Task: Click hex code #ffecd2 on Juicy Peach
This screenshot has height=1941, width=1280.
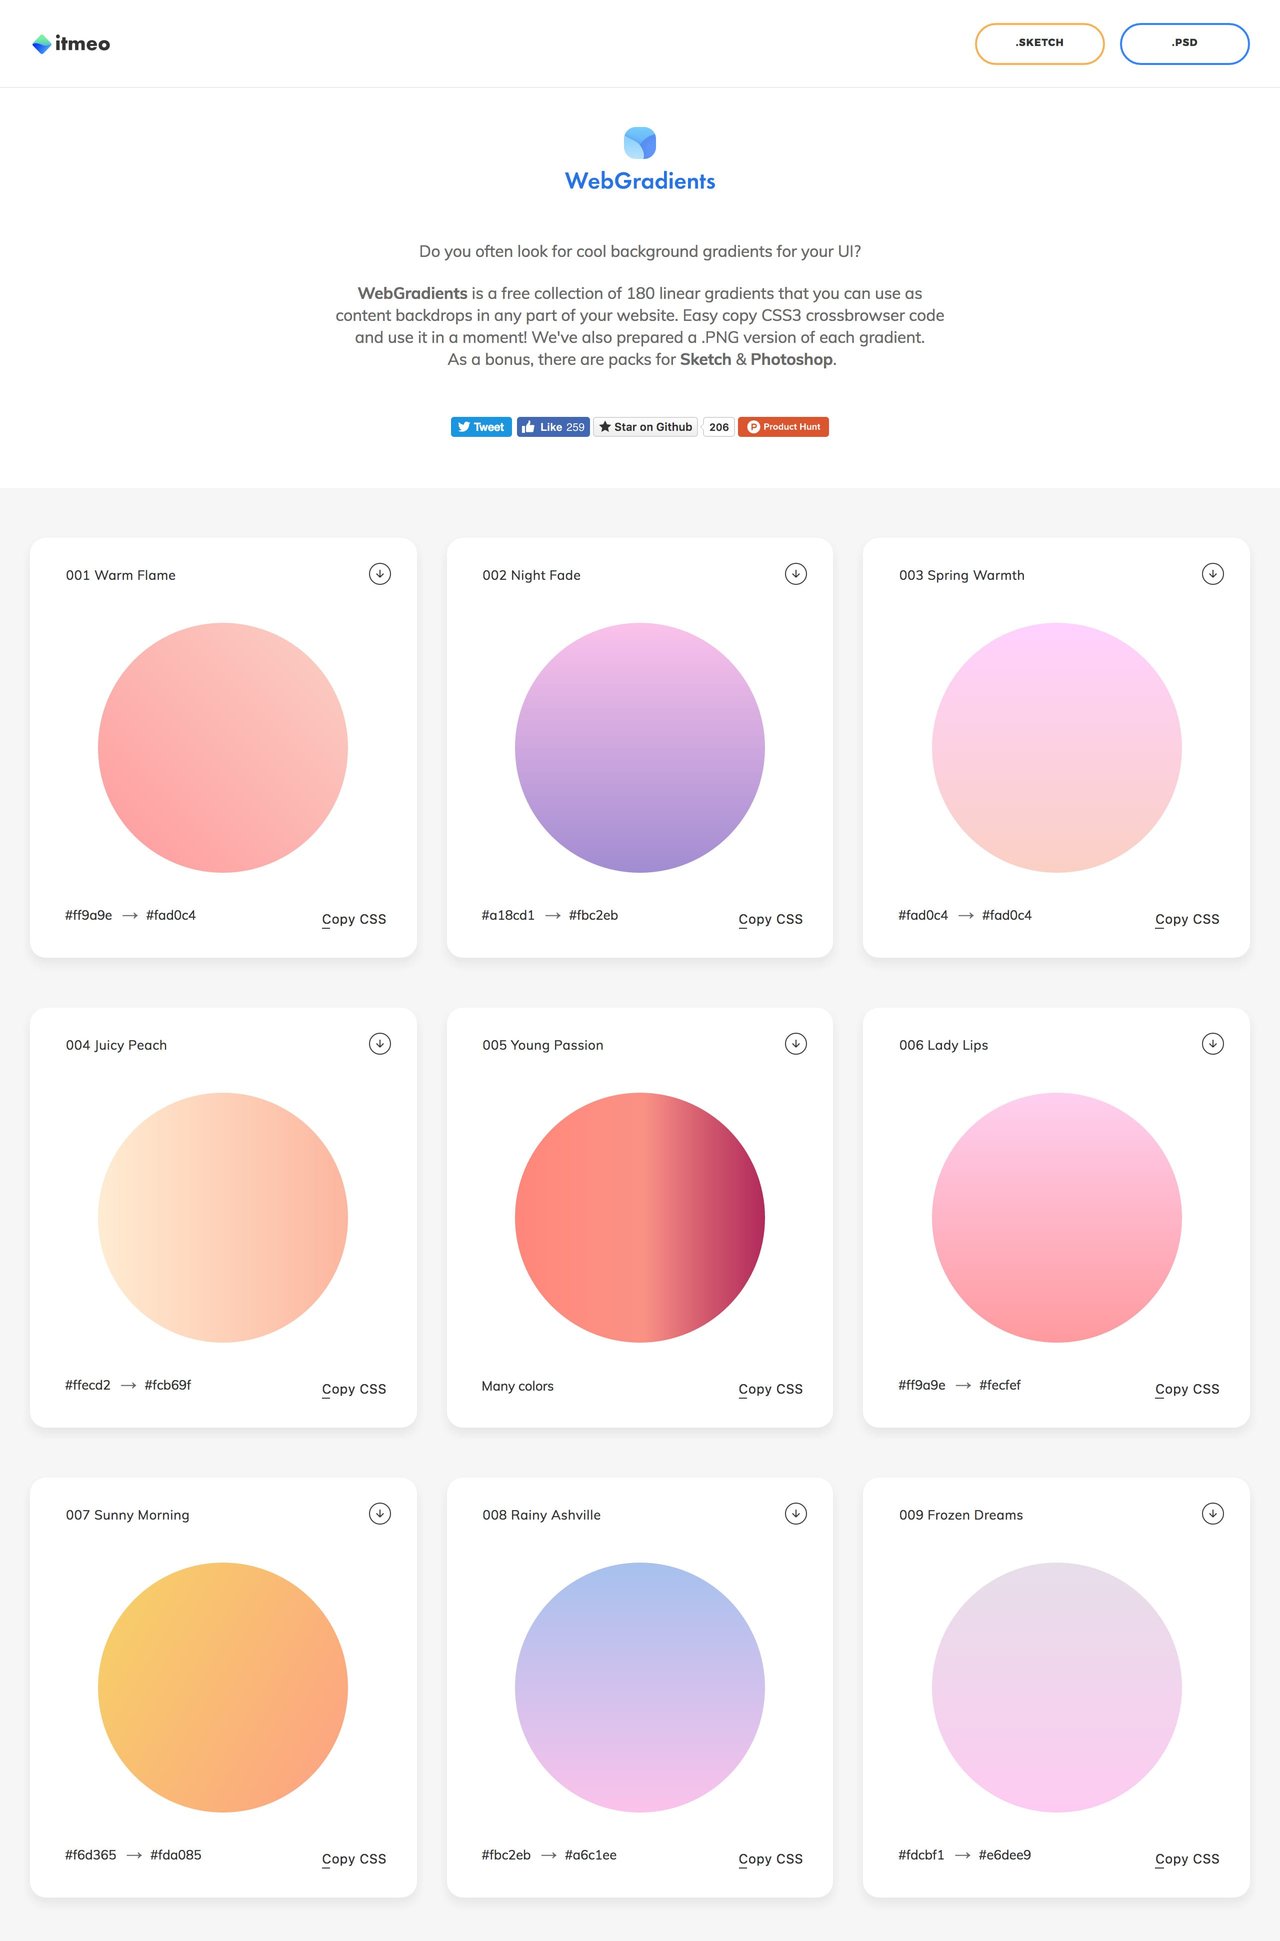Action: [88, 1385]
